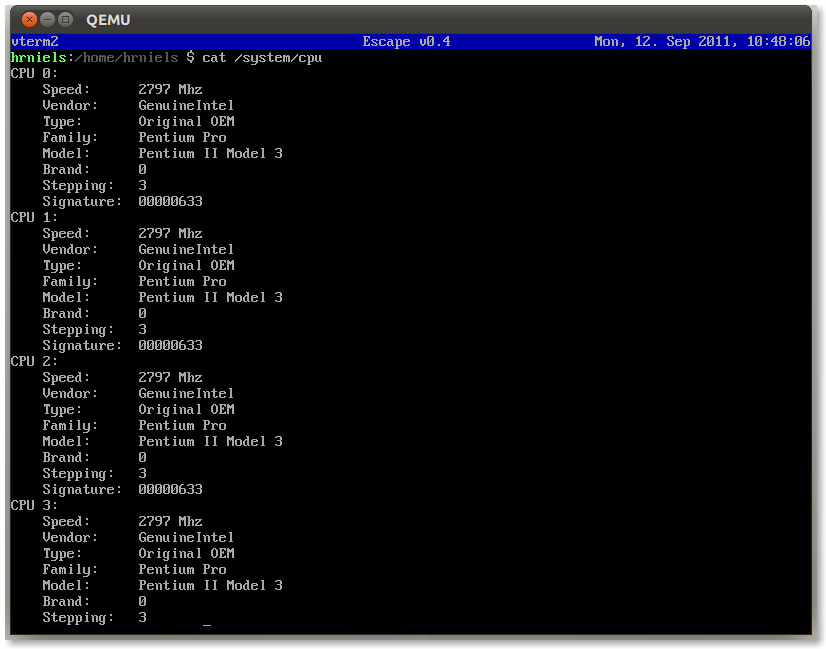Click Pentium II Model 3 under CPU 0

[x=210, y=153]
